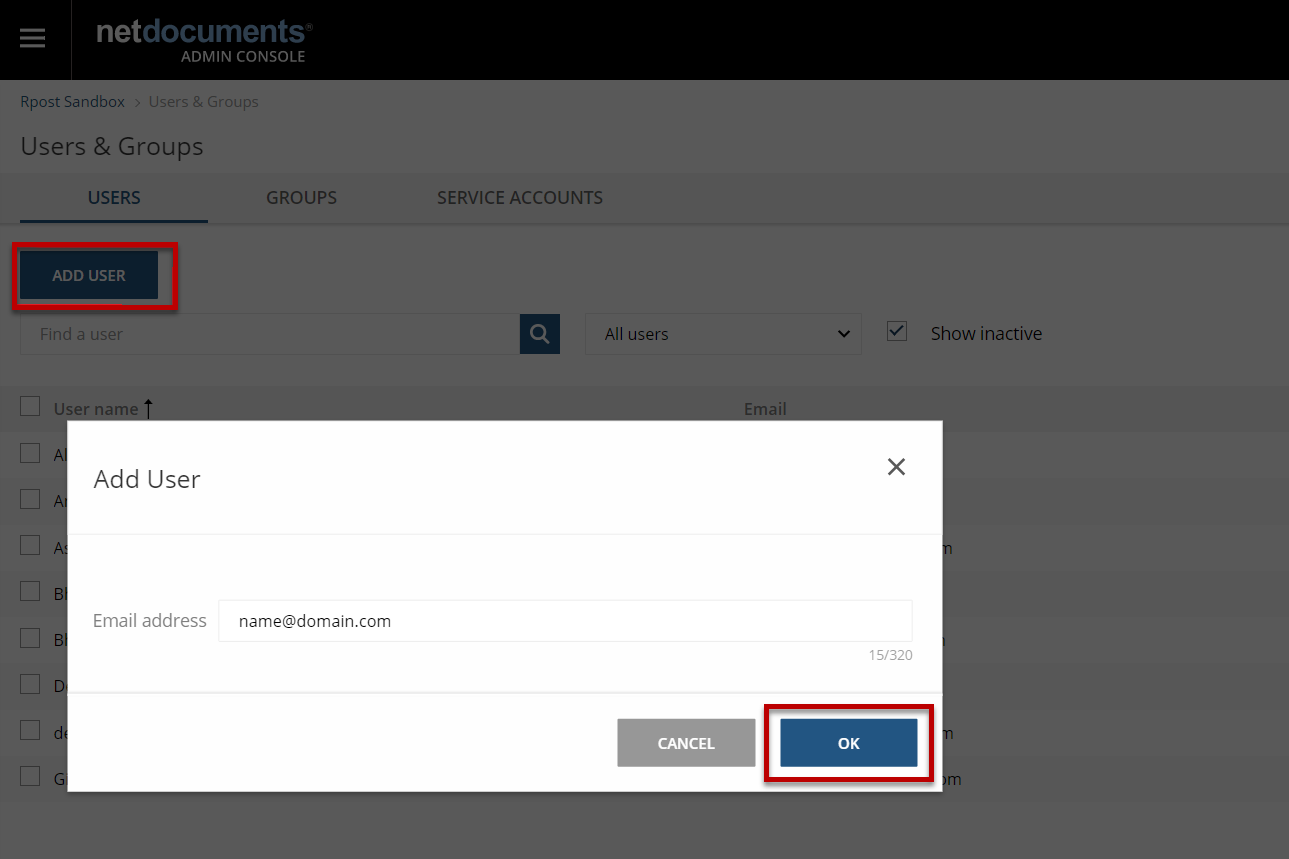Select the USERS tab
The height and width of the screenshot is (859, 1289).
[113, 197]
